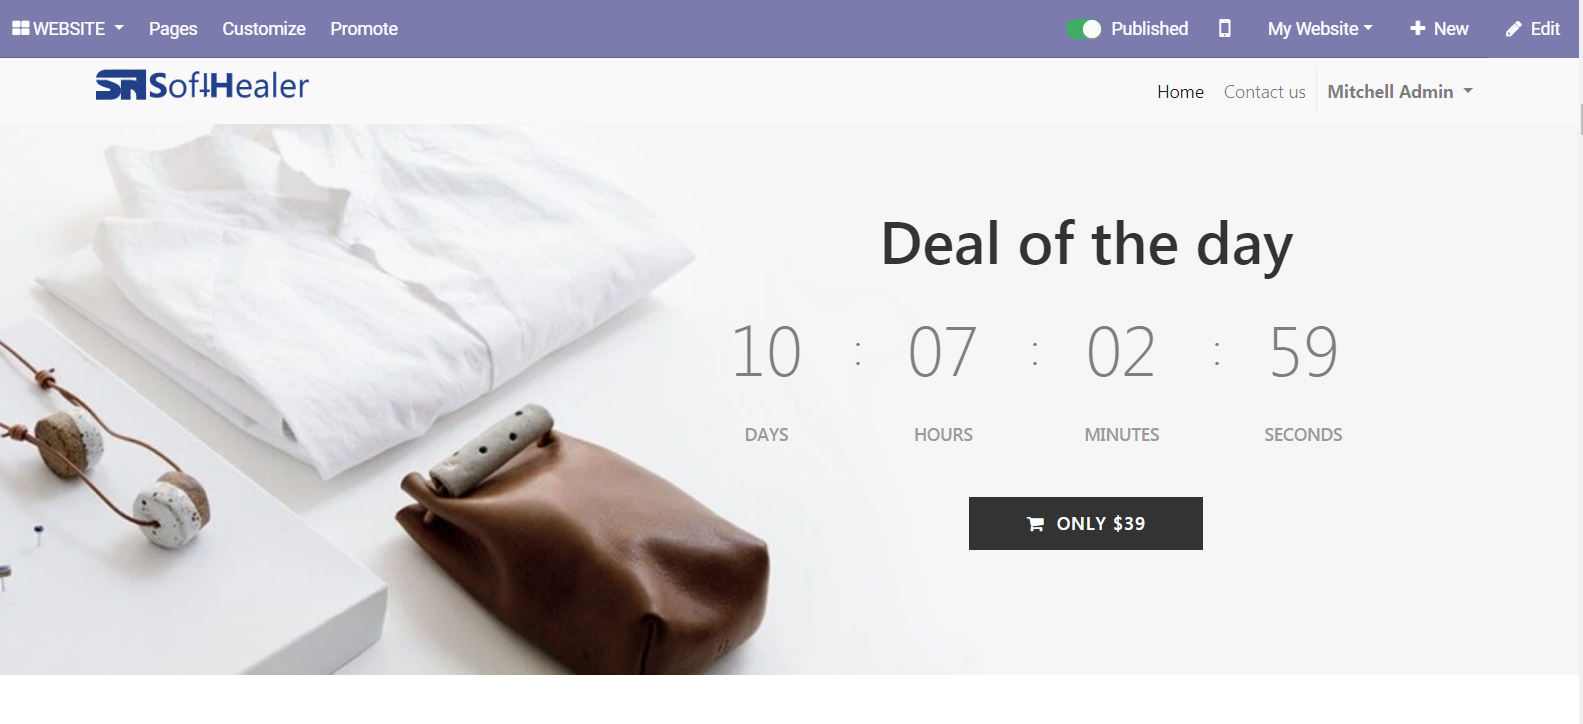Click the WEBSITE apps grid icon
1583x724 pixels.
(20, 28)
